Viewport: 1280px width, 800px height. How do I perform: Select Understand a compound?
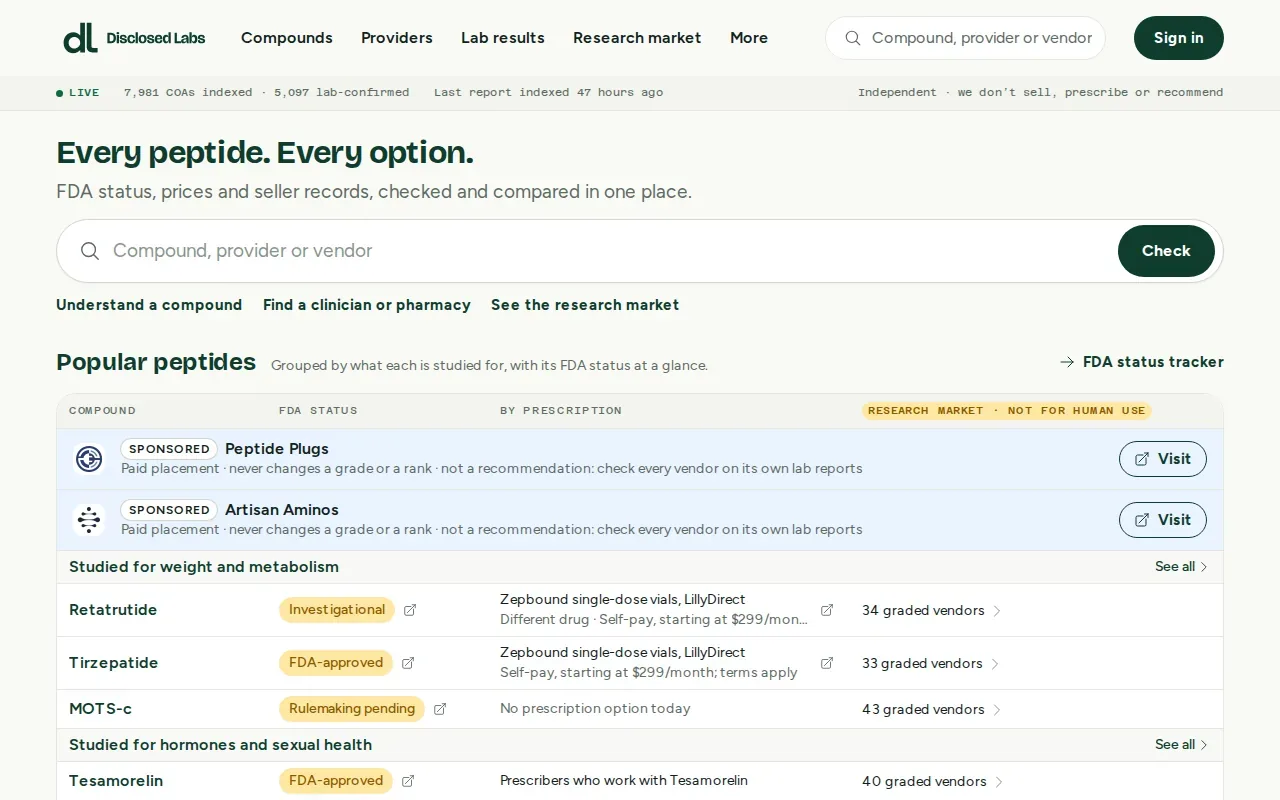click(x=149, y=305)
